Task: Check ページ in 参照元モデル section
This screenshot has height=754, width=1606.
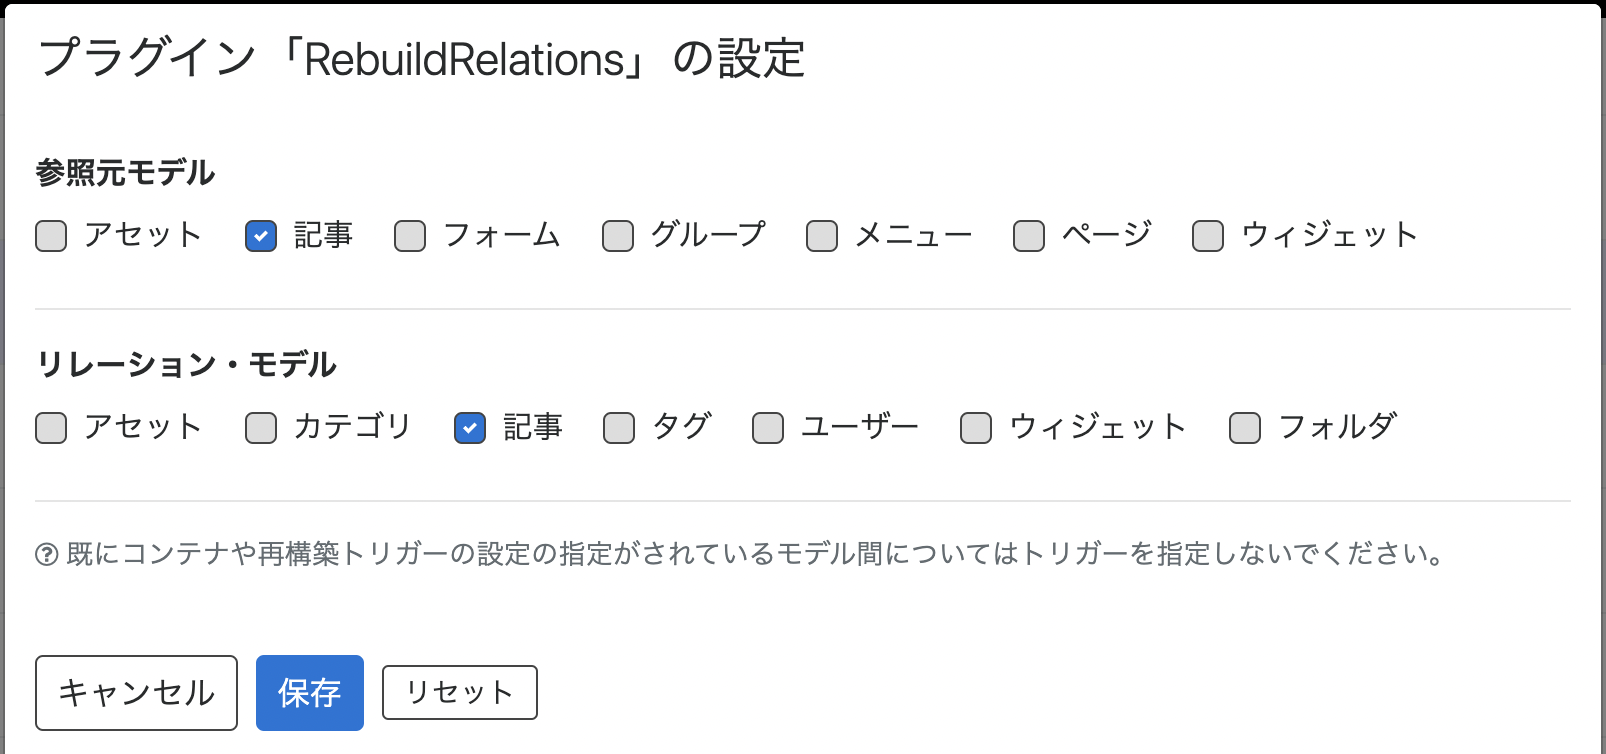Action: tap(1027, 235)
